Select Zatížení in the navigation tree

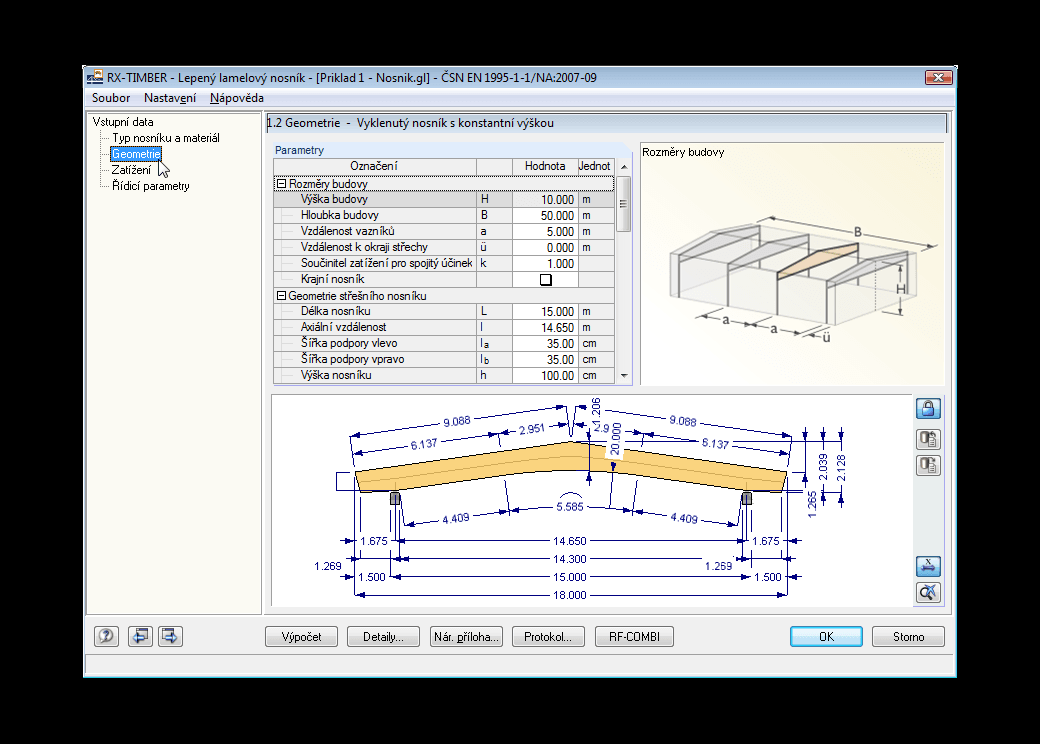tap(131, 170)
